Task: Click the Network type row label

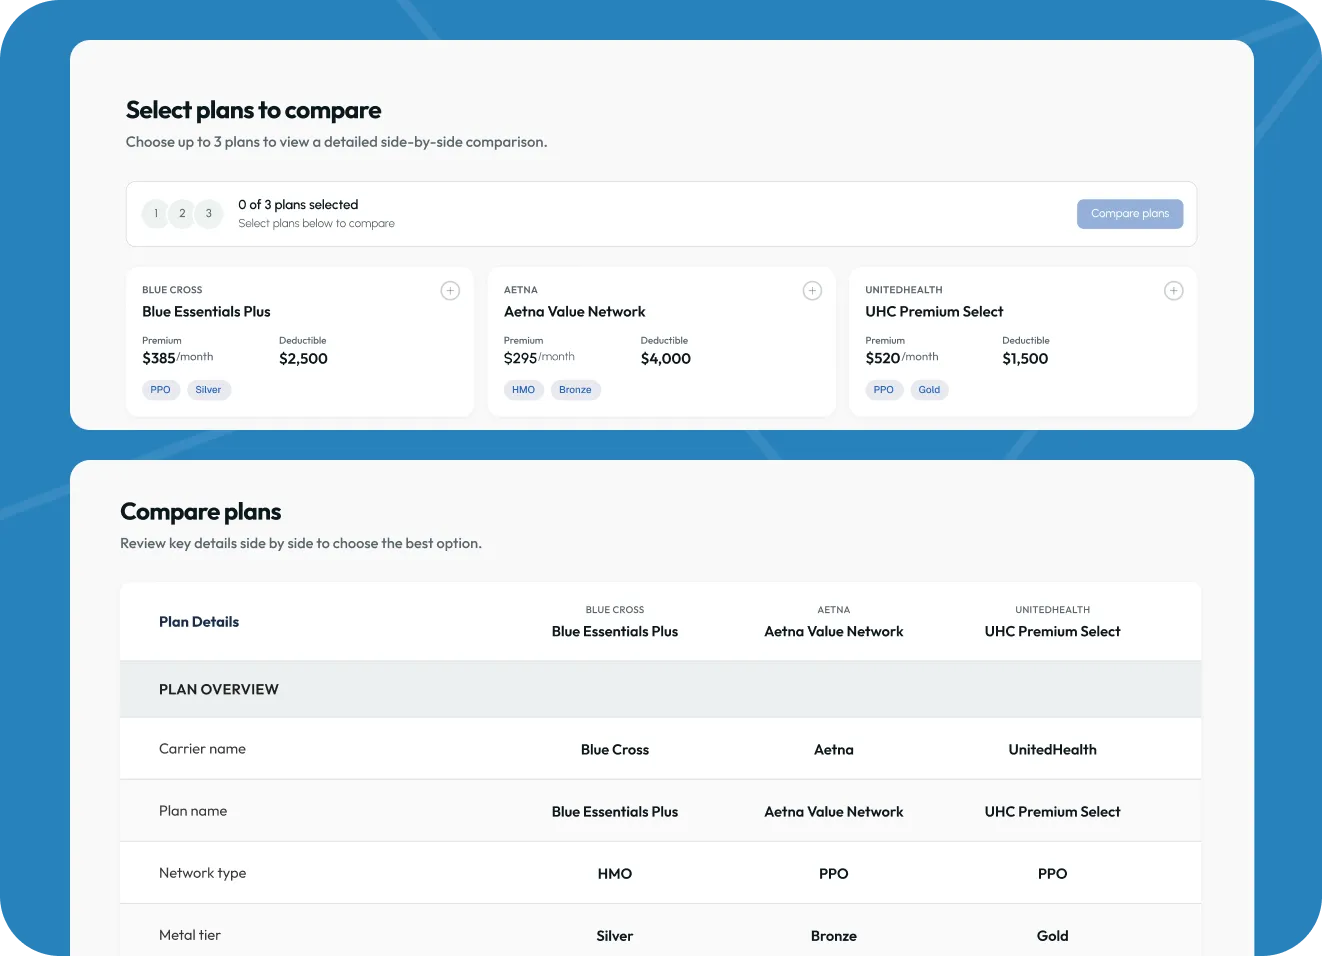Action: [202, 873]
